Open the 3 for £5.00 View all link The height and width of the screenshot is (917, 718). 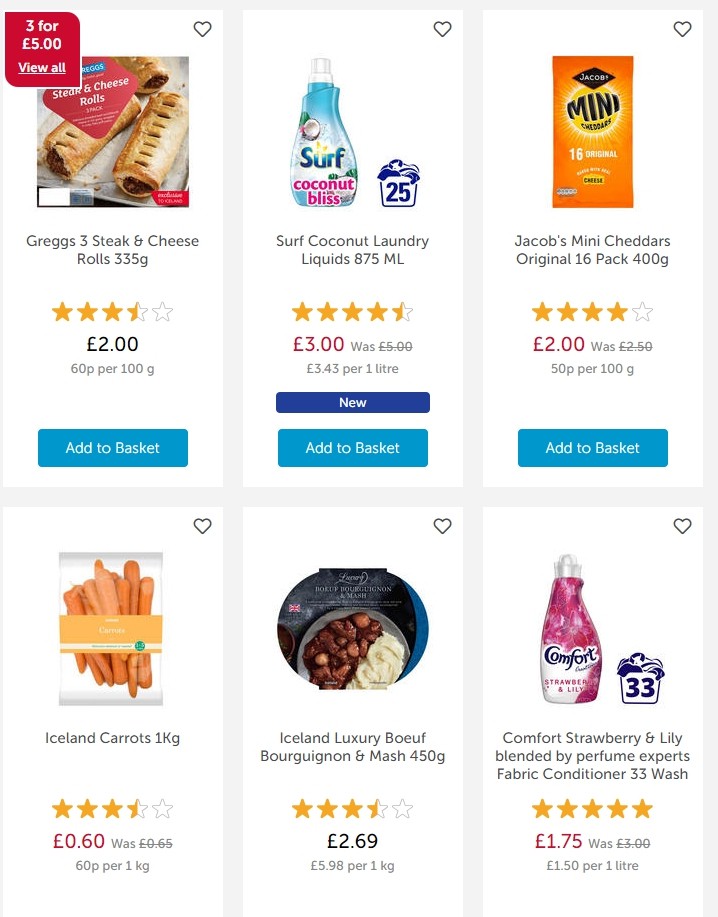42,68
